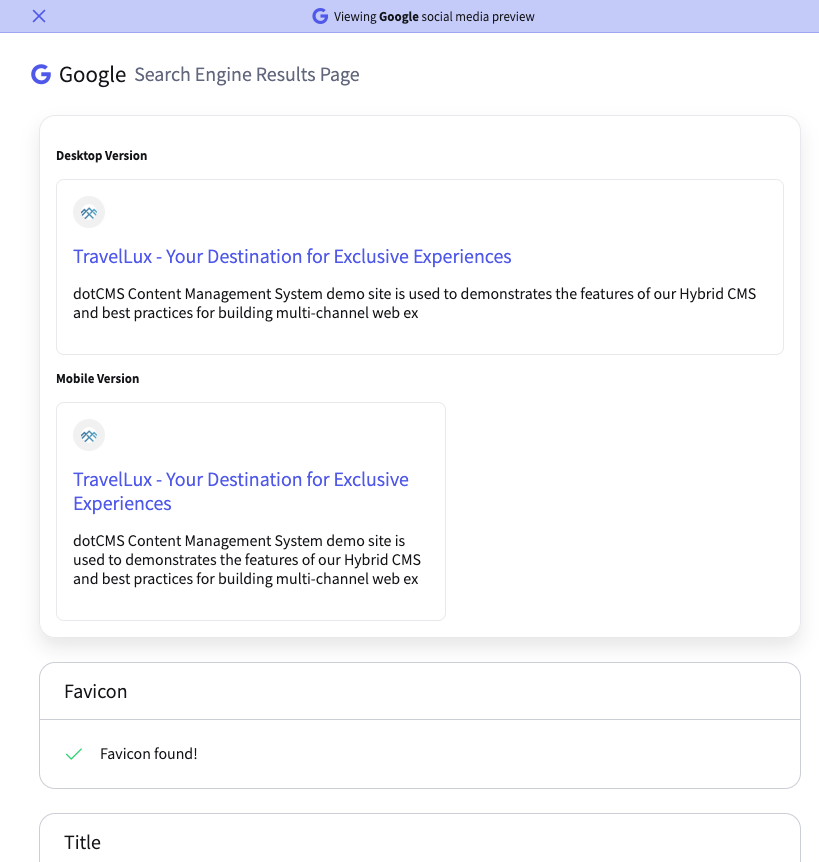
Task: Click the Google G icon beside page heading
Action: (41, 74)
